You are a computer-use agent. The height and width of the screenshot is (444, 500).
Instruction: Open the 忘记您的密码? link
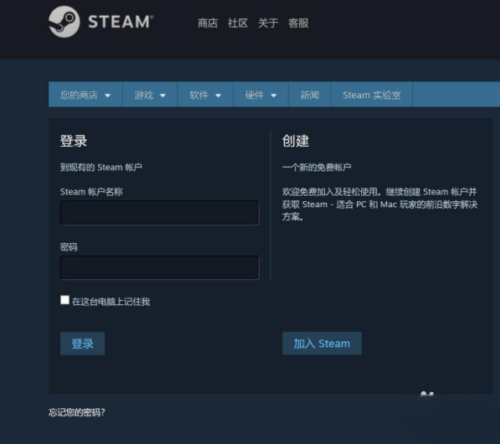pyautogui.click(x=77, y=413)
